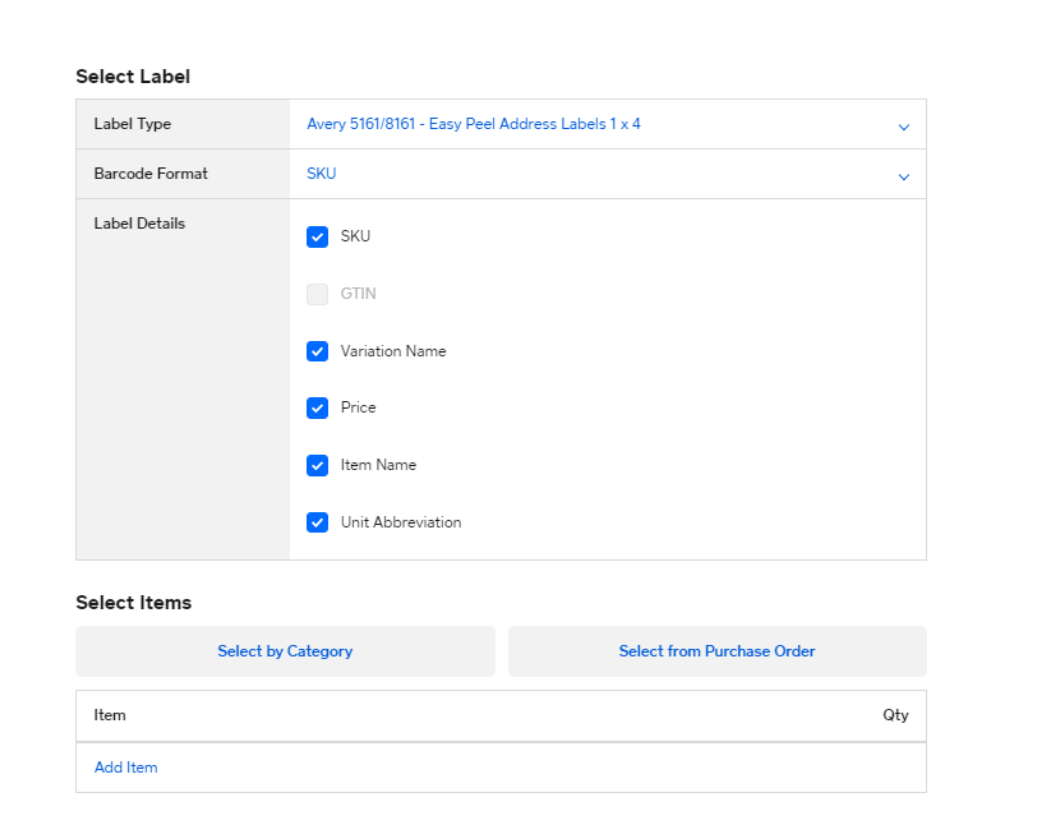The width and height of the screenshot is (1056, 816).
Task: Click the Add Item link
Action: point(126,768)
